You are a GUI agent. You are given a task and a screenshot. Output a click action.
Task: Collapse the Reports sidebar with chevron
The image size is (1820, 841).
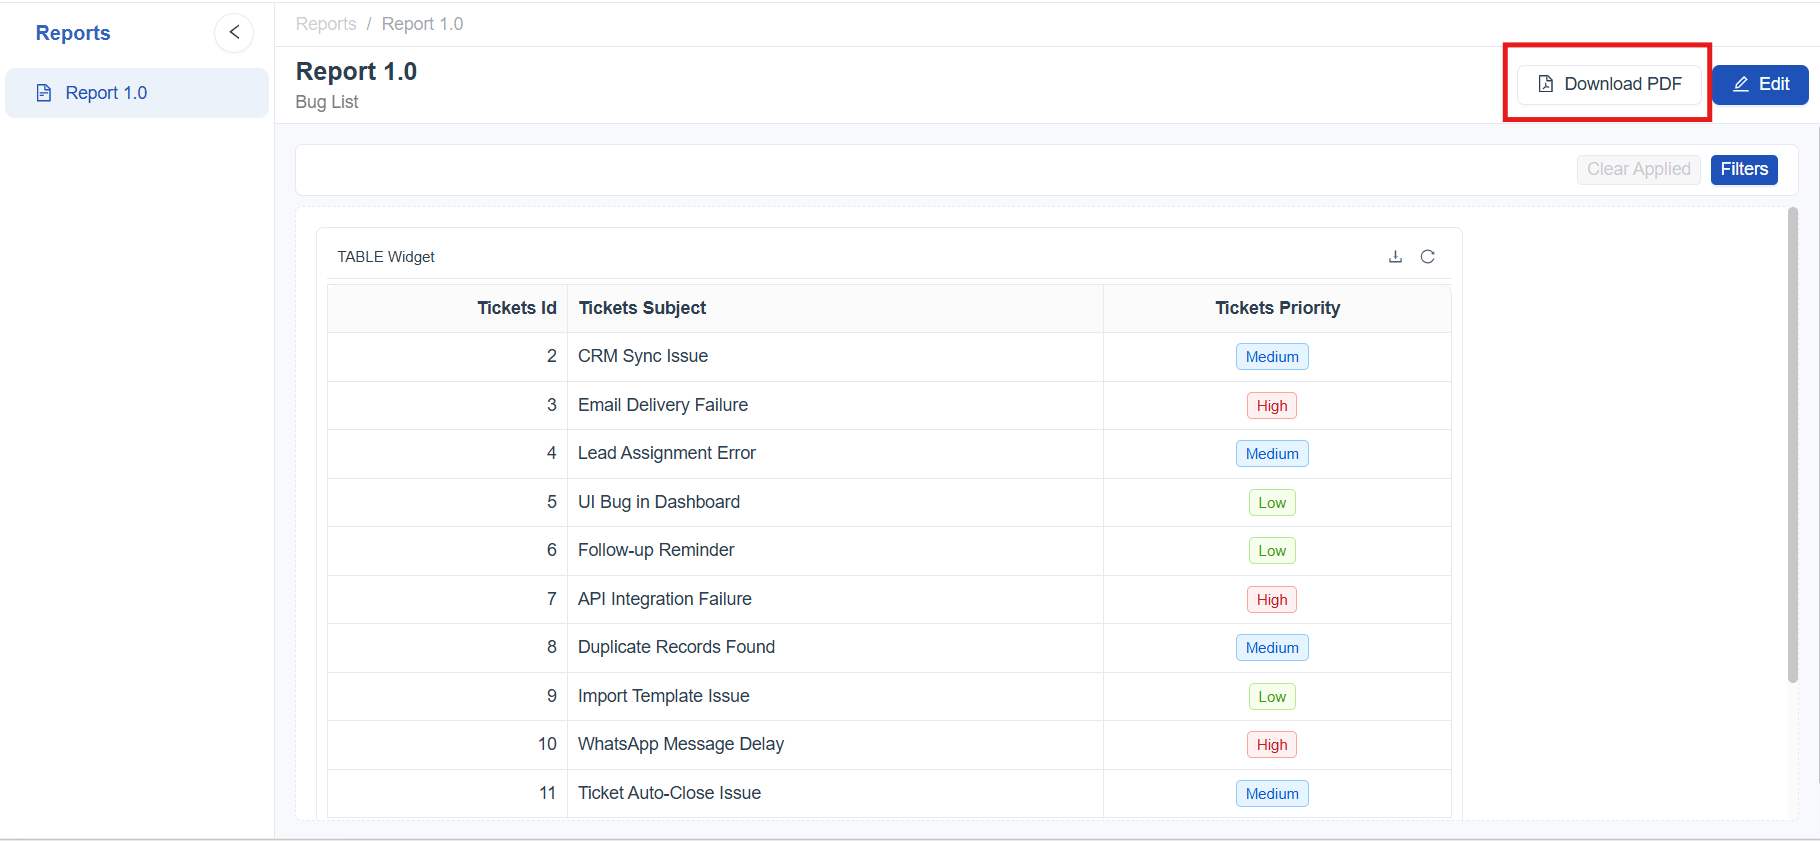point(234,32)
